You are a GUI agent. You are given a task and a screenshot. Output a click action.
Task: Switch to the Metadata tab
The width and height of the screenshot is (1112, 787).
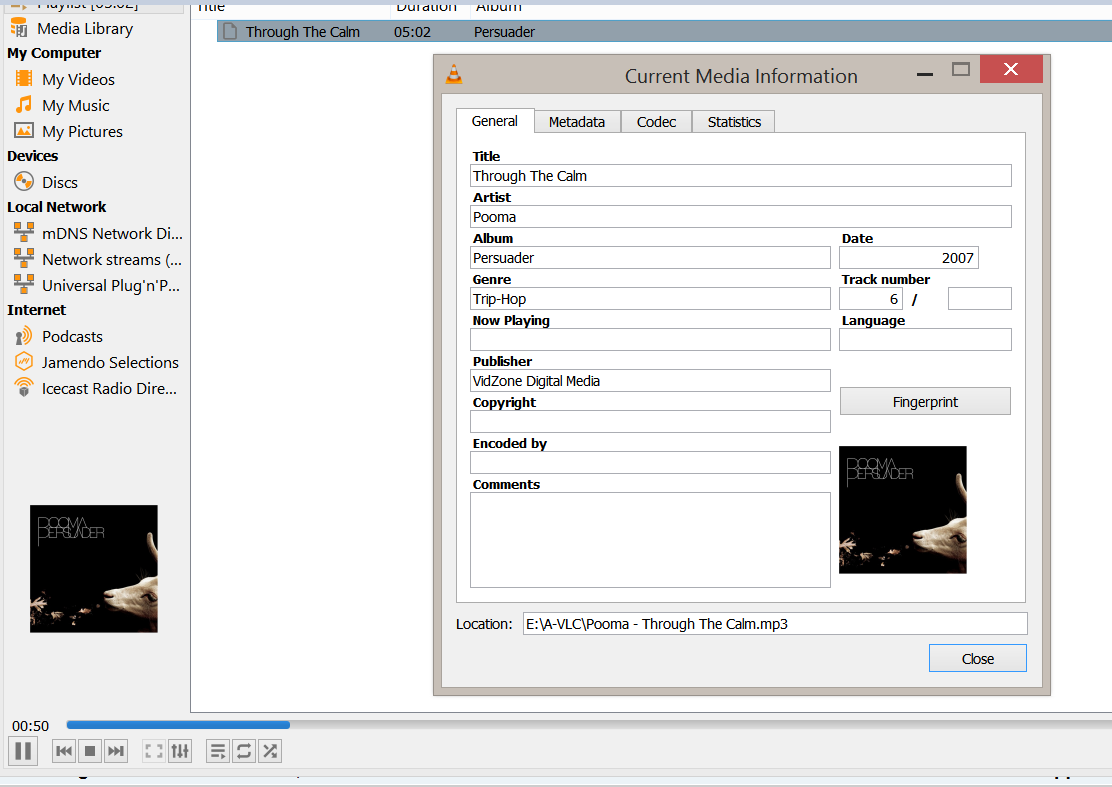(x=577, y=122)
